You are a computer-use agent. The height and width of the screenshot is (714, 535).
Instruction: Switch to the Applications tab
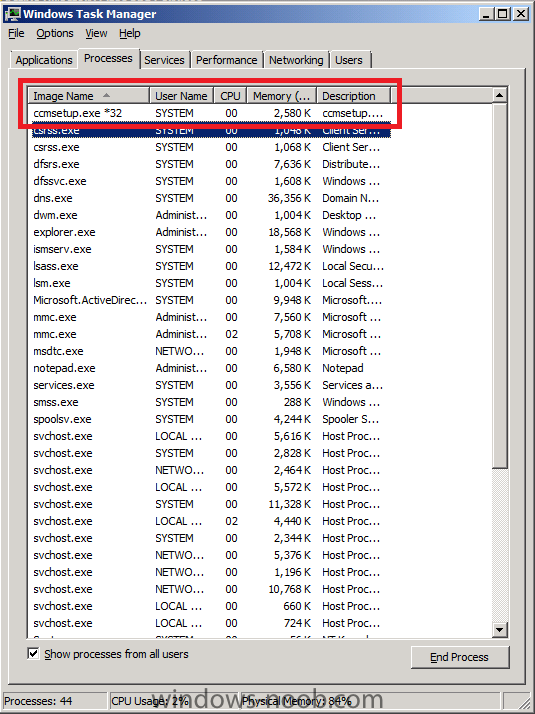tap(44, 60)
